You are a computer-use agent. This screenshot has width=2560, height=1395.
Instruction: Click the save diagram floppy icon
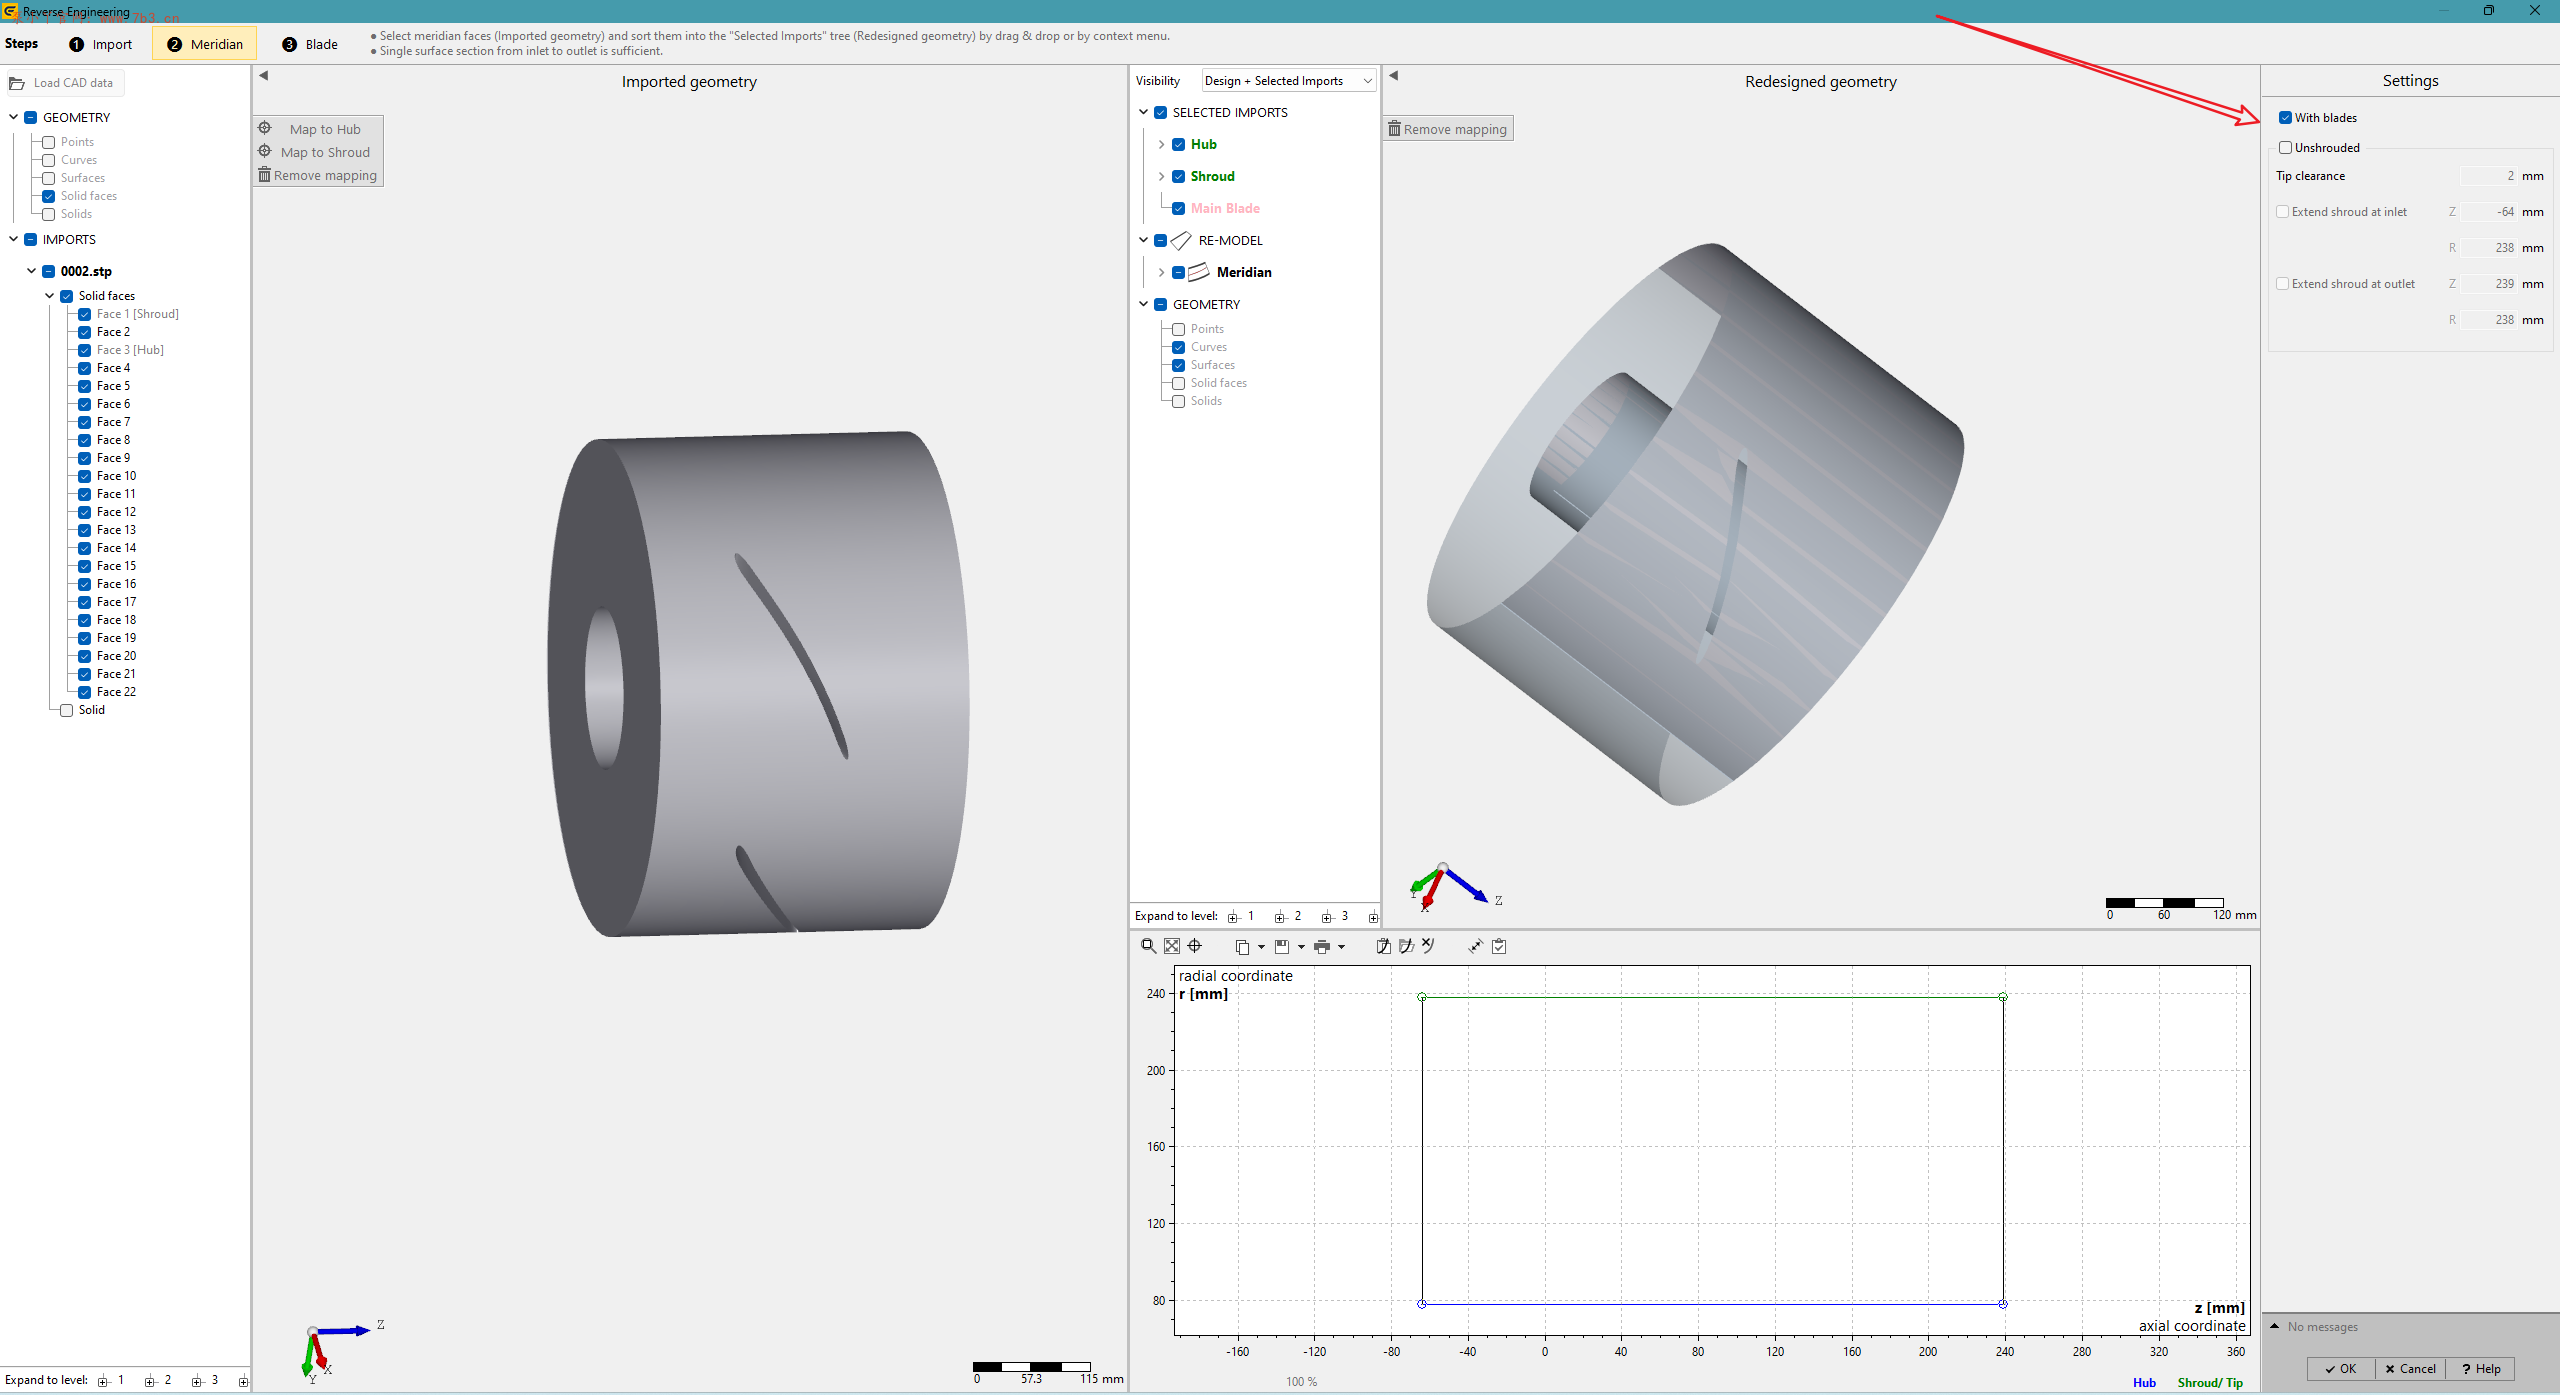[x=1282, y=947]
